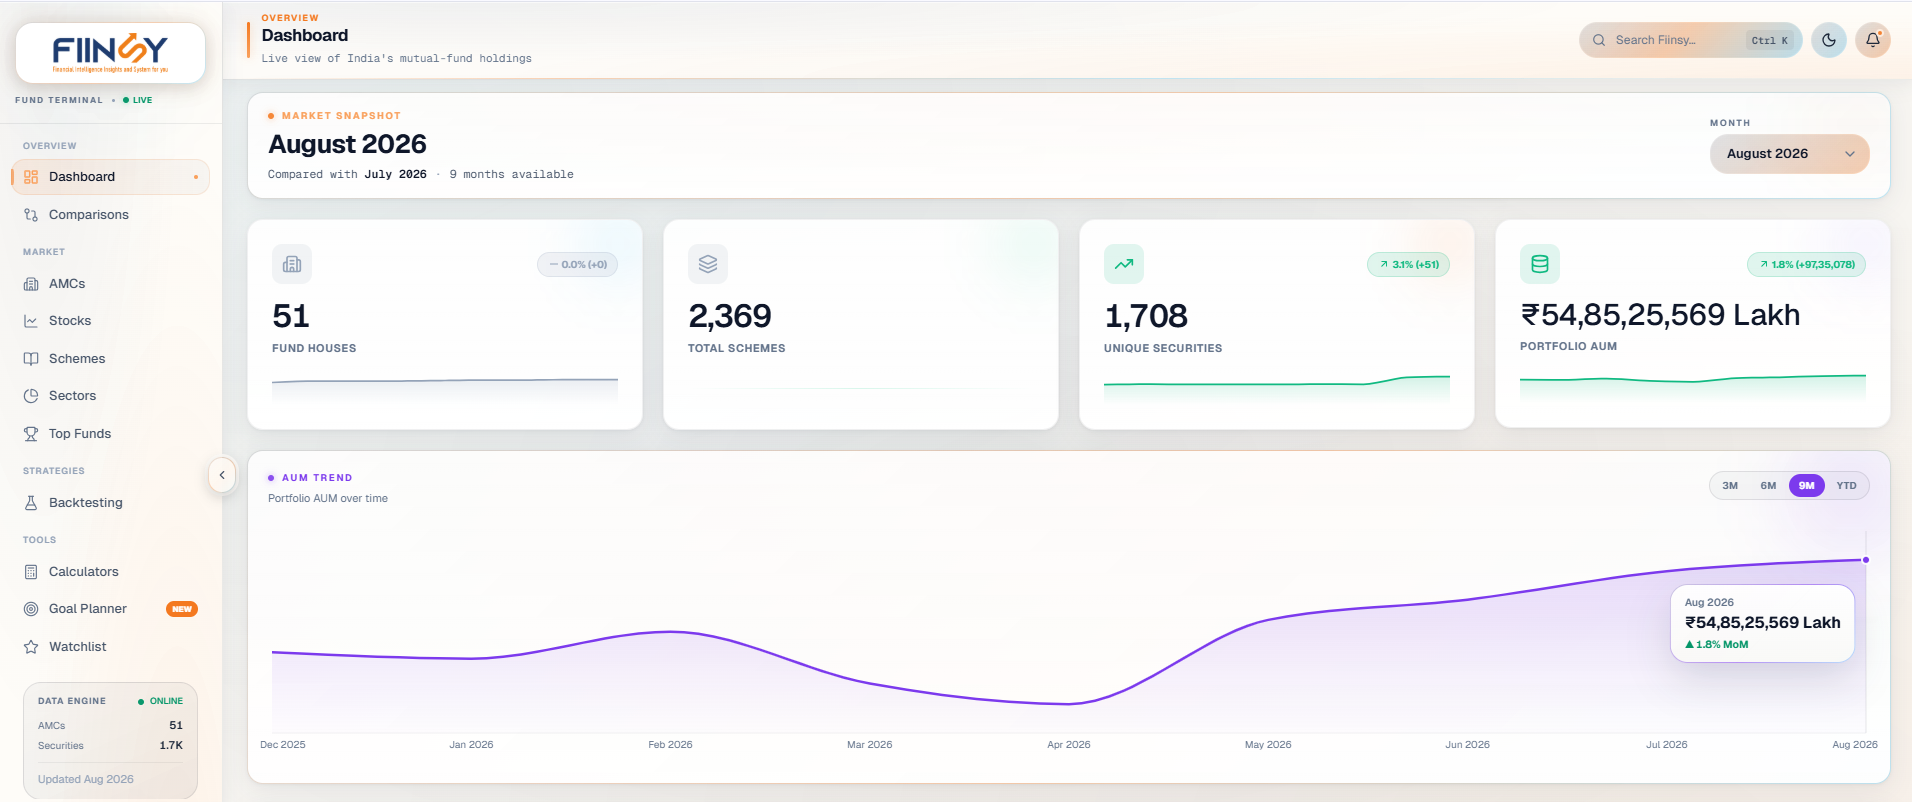Screen dimensions: 1912x802
Task: Click the Top Funds trophy icon
Action: pos(31,434)
